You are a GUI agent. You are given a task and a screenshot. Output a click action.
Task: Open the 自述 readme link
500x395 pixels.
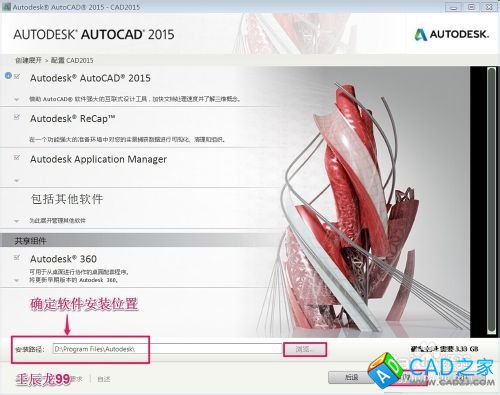coord(104,379)
